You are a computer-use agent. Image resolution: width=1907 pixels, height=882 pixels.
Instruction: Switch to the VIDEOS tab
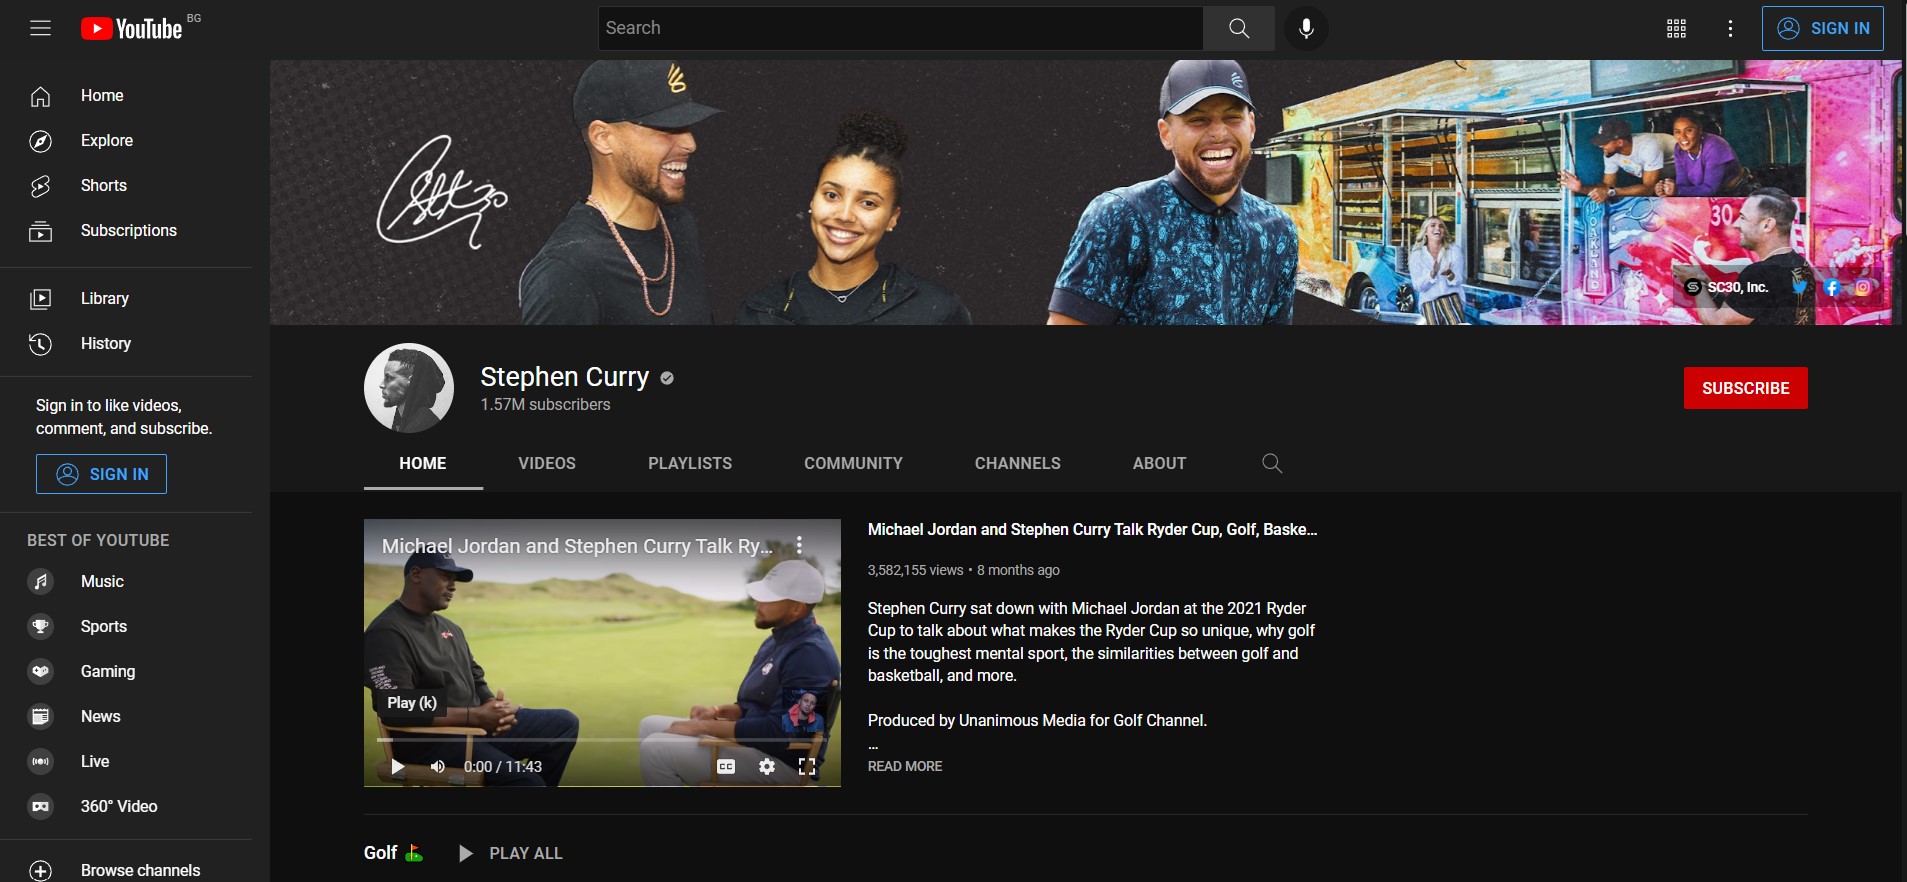pos(547,464)
